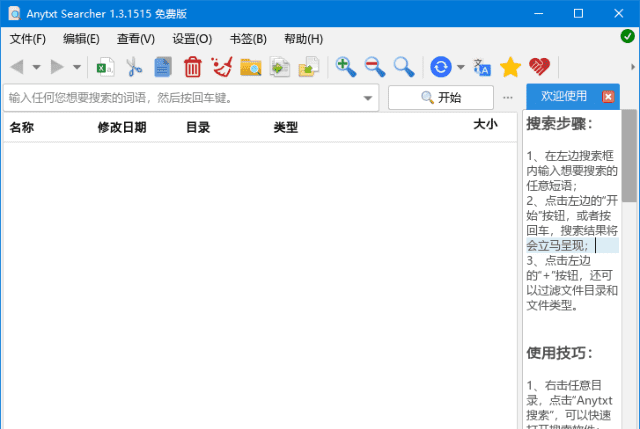
Task: Expand the toolbar overflow arrow
Action: click(x=633, y=67)
